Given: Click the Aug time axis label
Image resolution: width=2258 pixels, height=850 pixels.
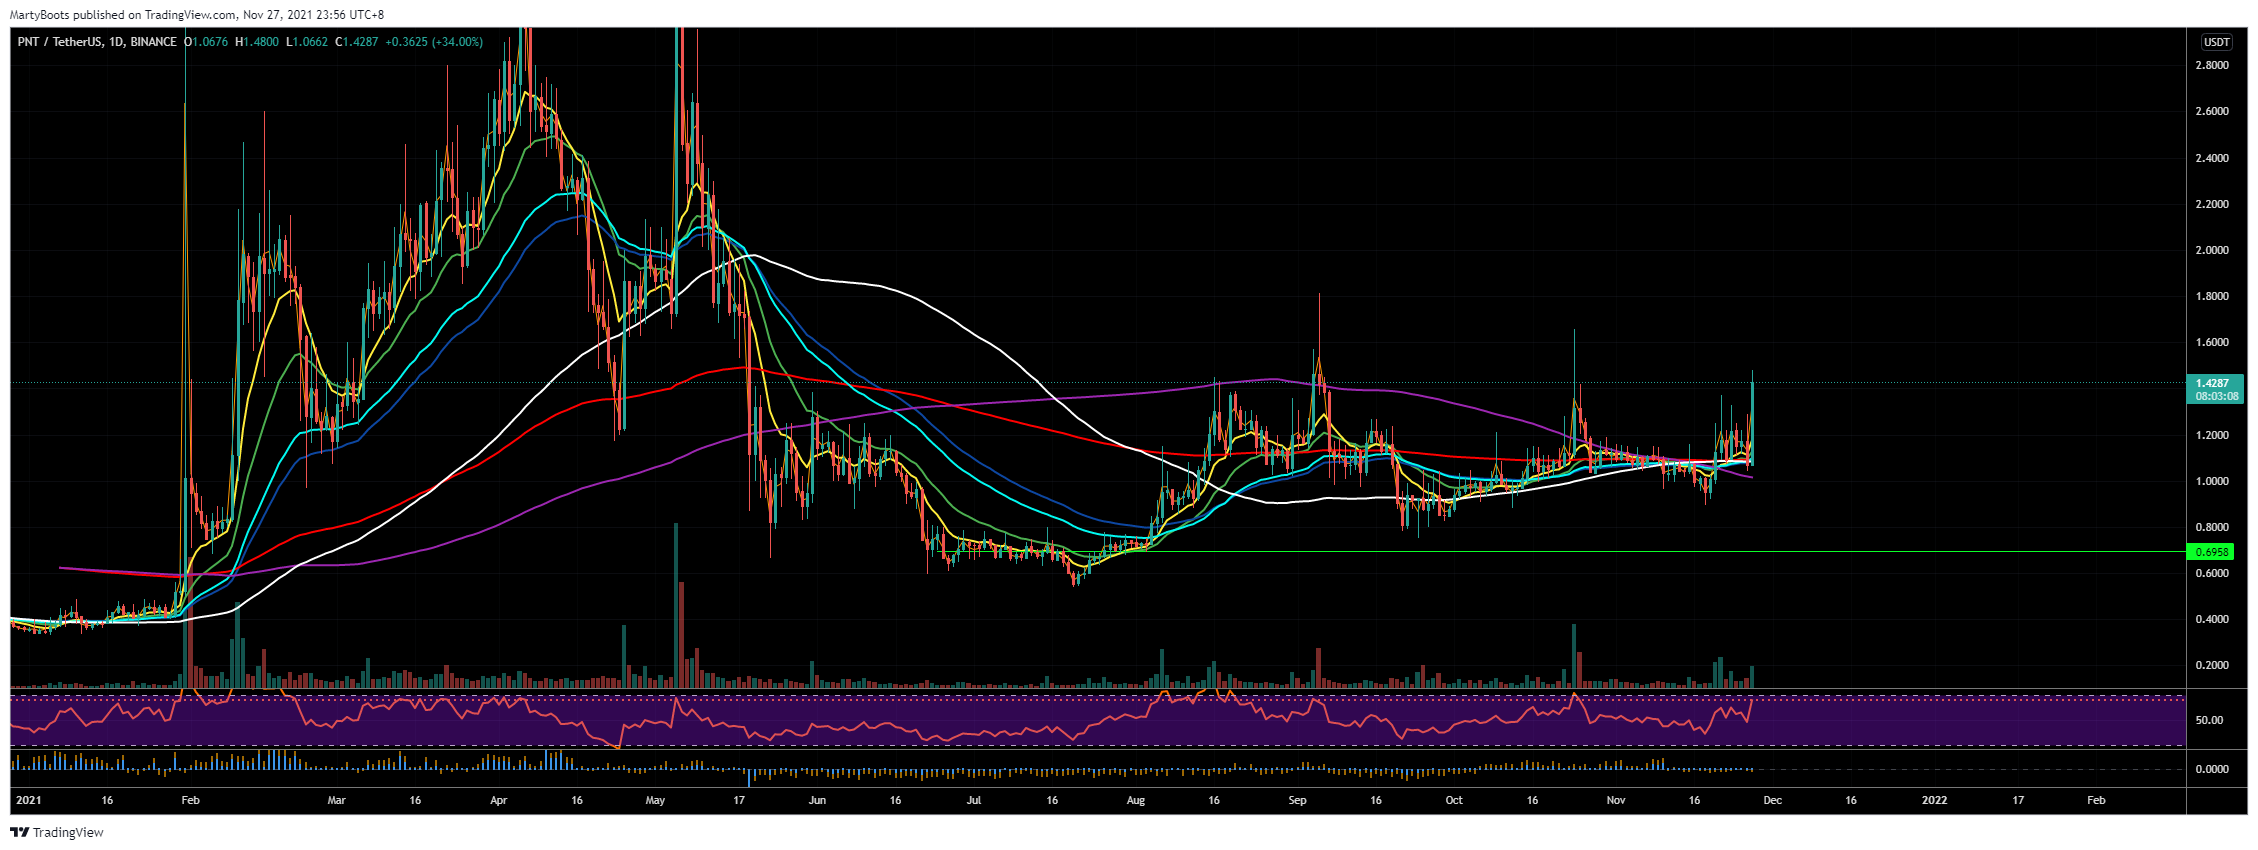Looking at the screenshot, I should pos(1135,800).
